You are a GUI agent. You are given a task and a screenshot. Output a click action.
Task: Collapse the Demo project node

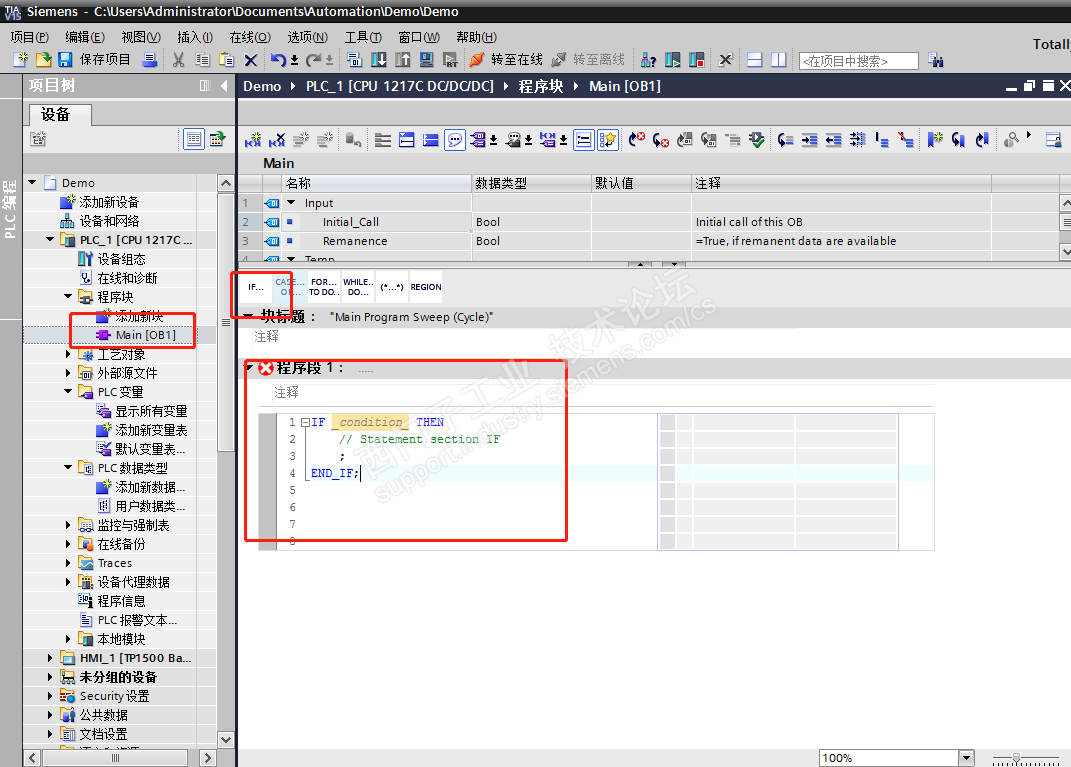32,182
